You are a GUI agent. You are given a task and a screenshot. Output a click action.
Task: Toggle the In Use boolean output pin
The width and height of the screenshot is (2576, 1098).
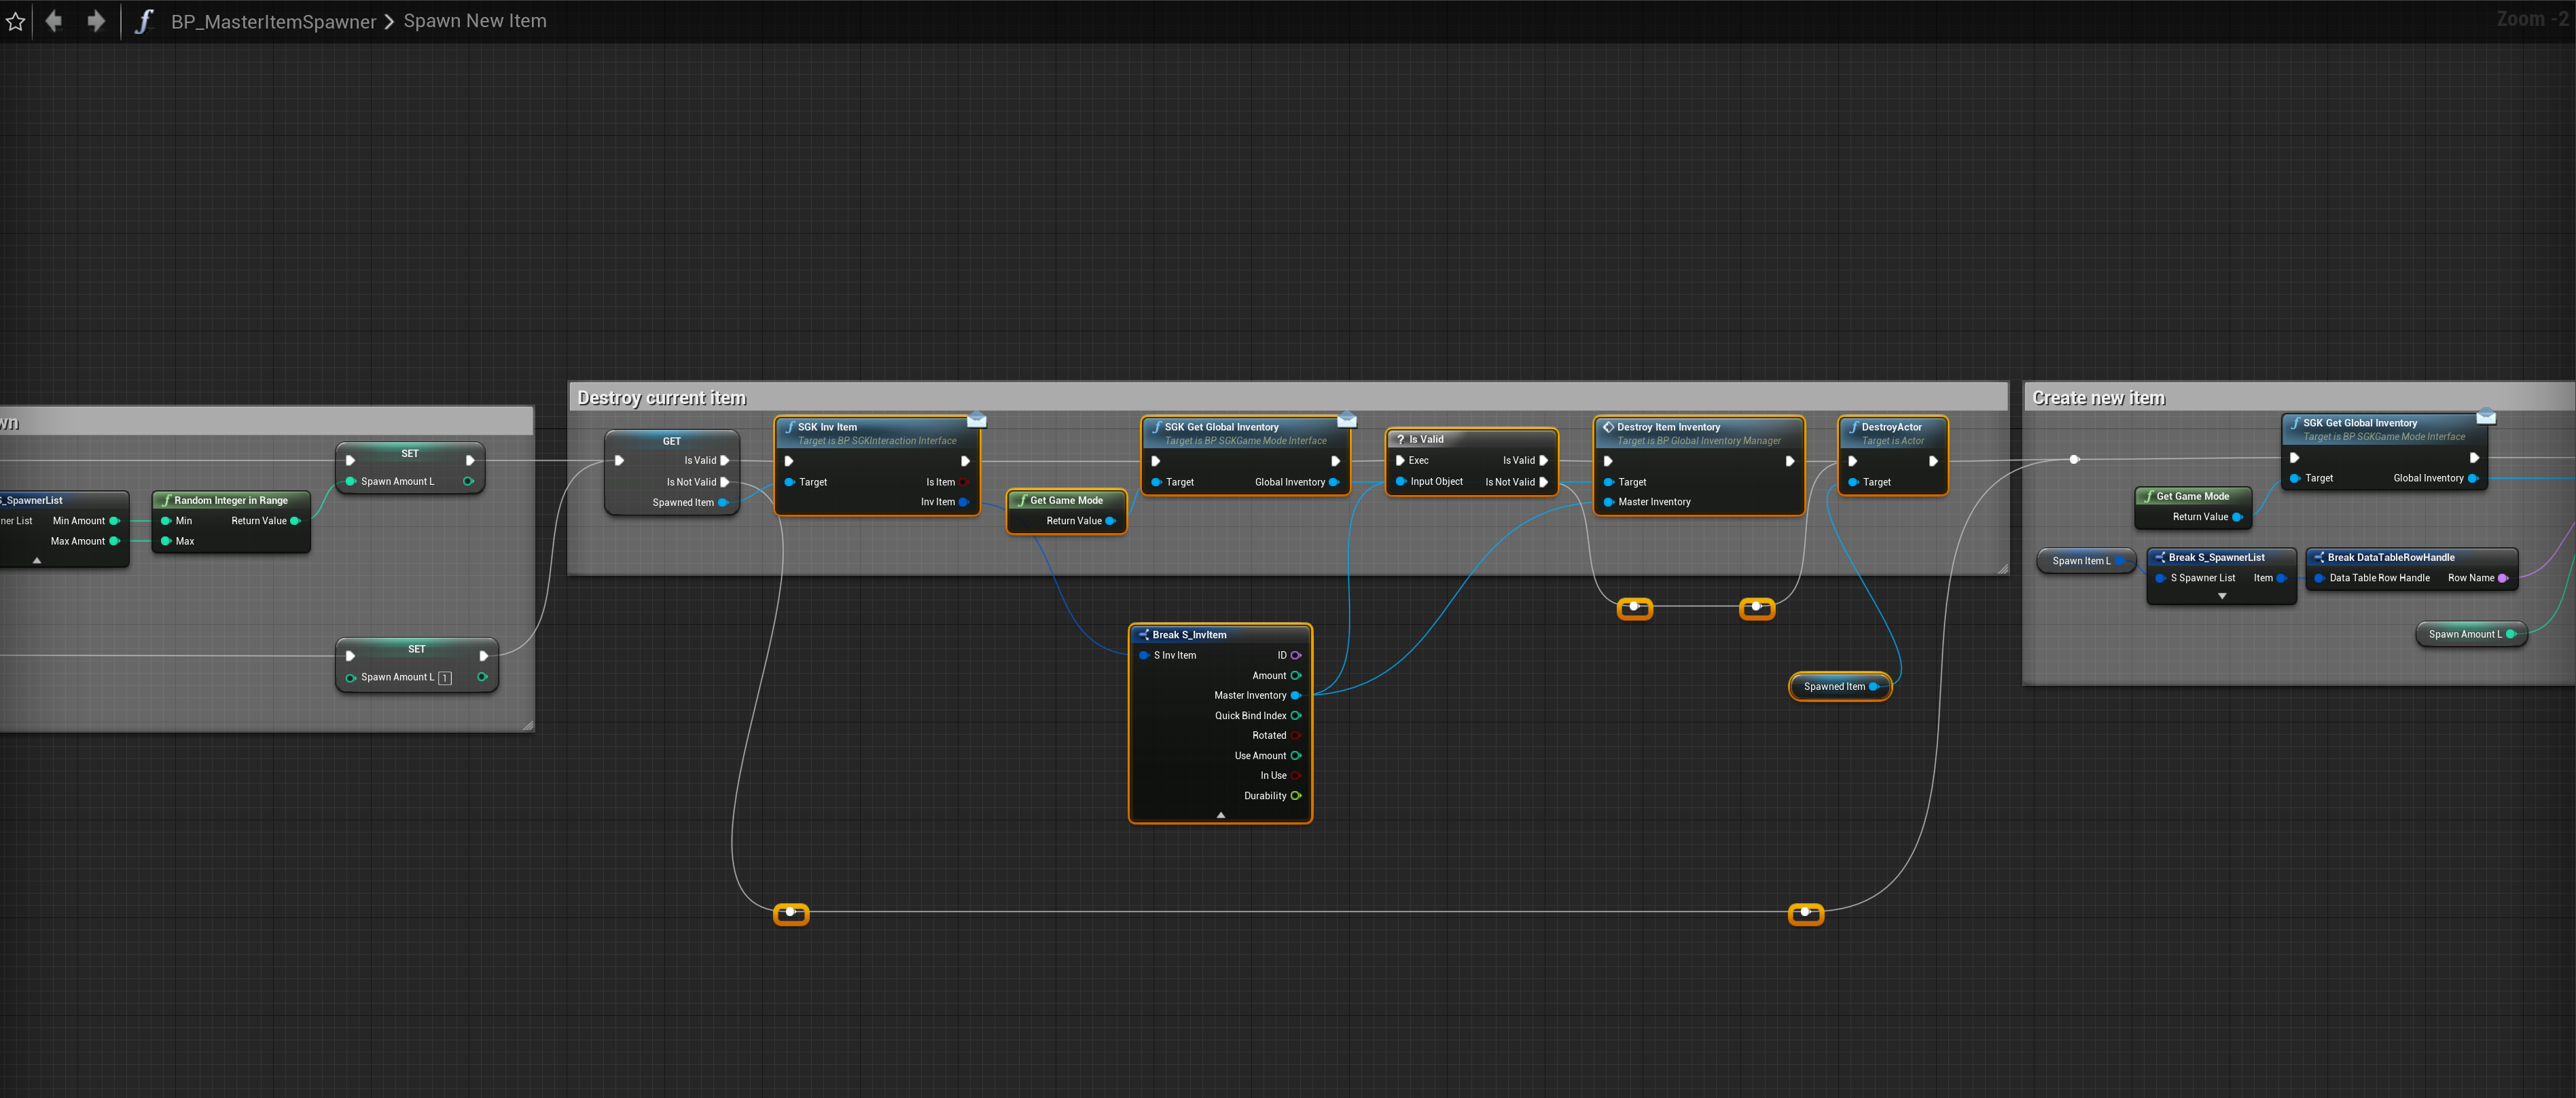coord(1296,776)
